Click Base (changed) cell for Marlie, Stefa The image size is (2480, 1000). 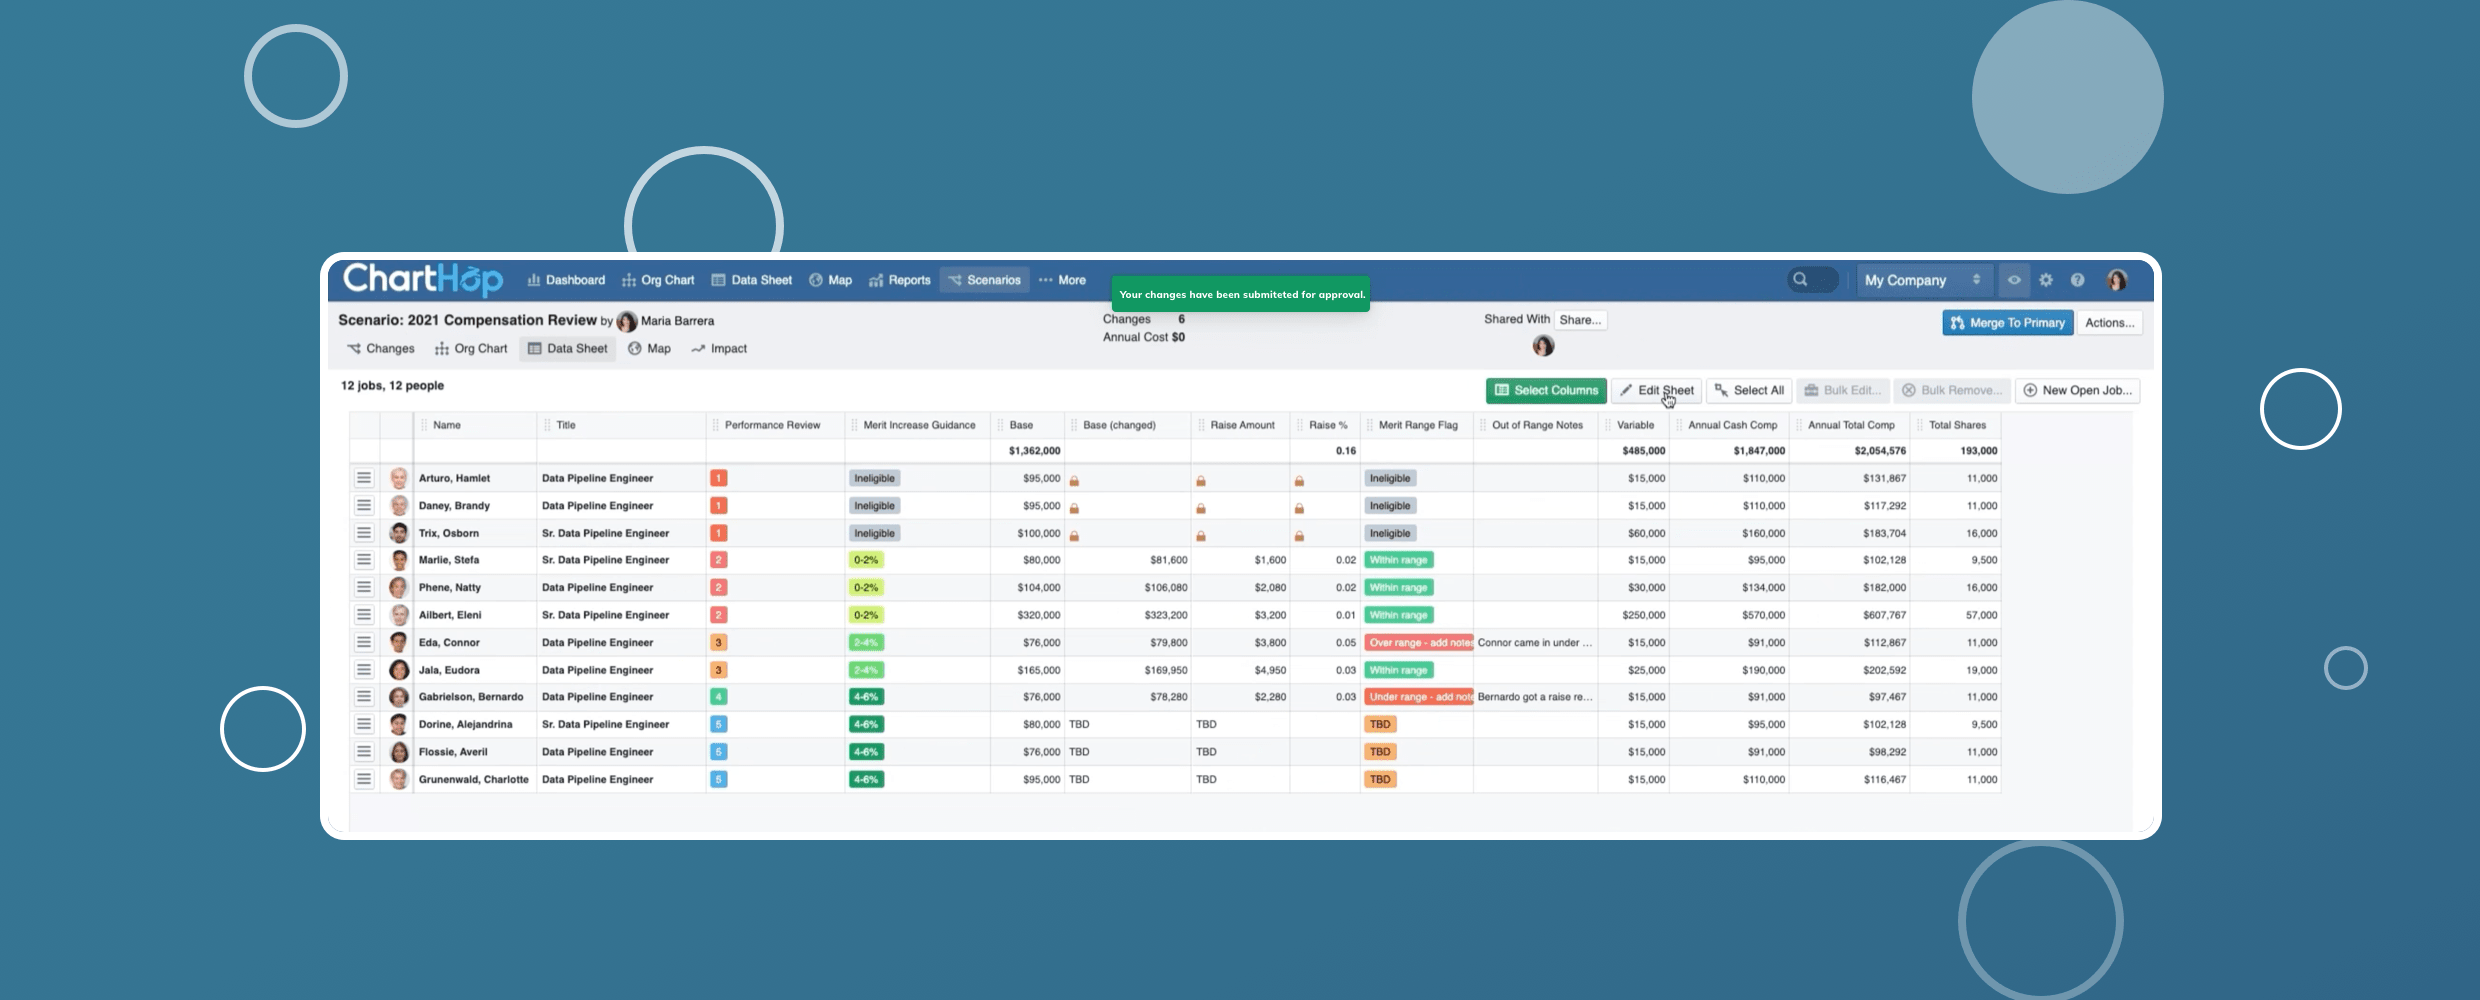click(1127, 560)
